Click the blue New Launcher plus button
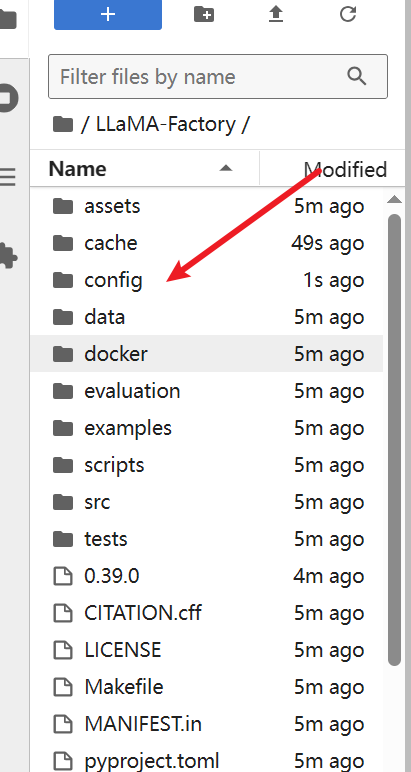The height and width of the screenshot is (772, 411). click(108, 14)
